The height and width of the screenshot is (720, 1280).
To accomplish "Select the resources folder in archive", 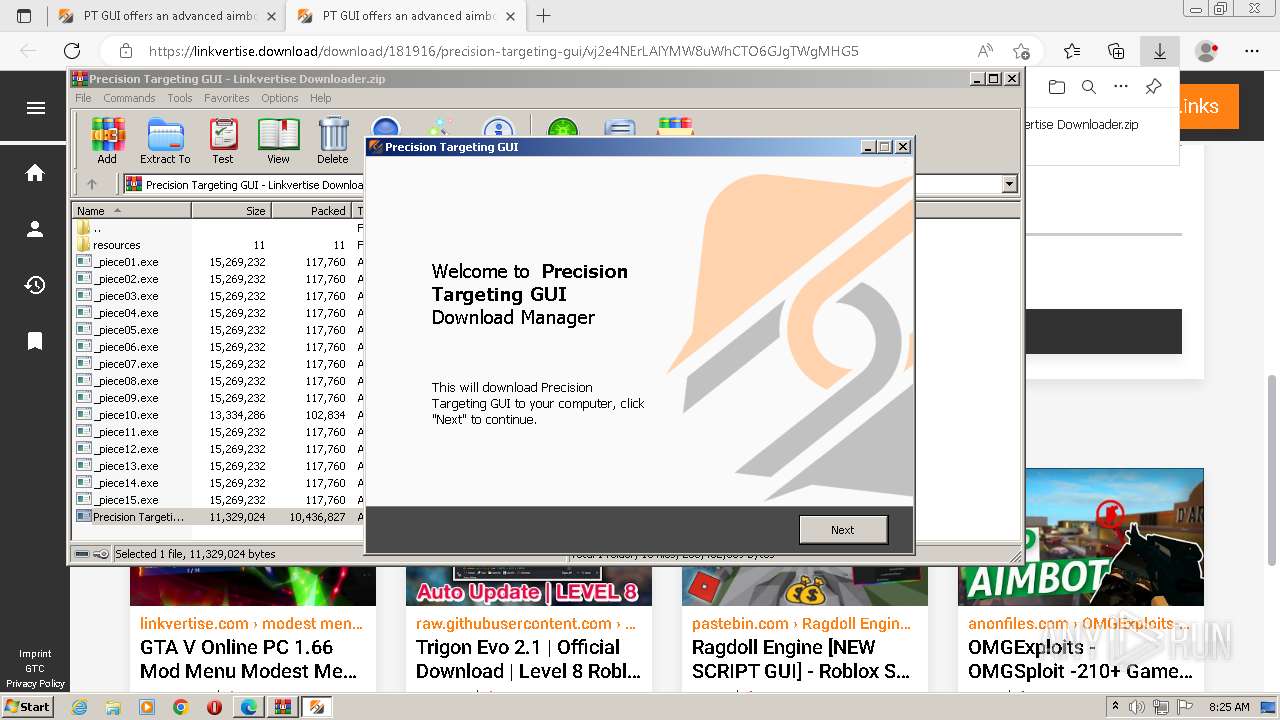I will click(116, 245).
